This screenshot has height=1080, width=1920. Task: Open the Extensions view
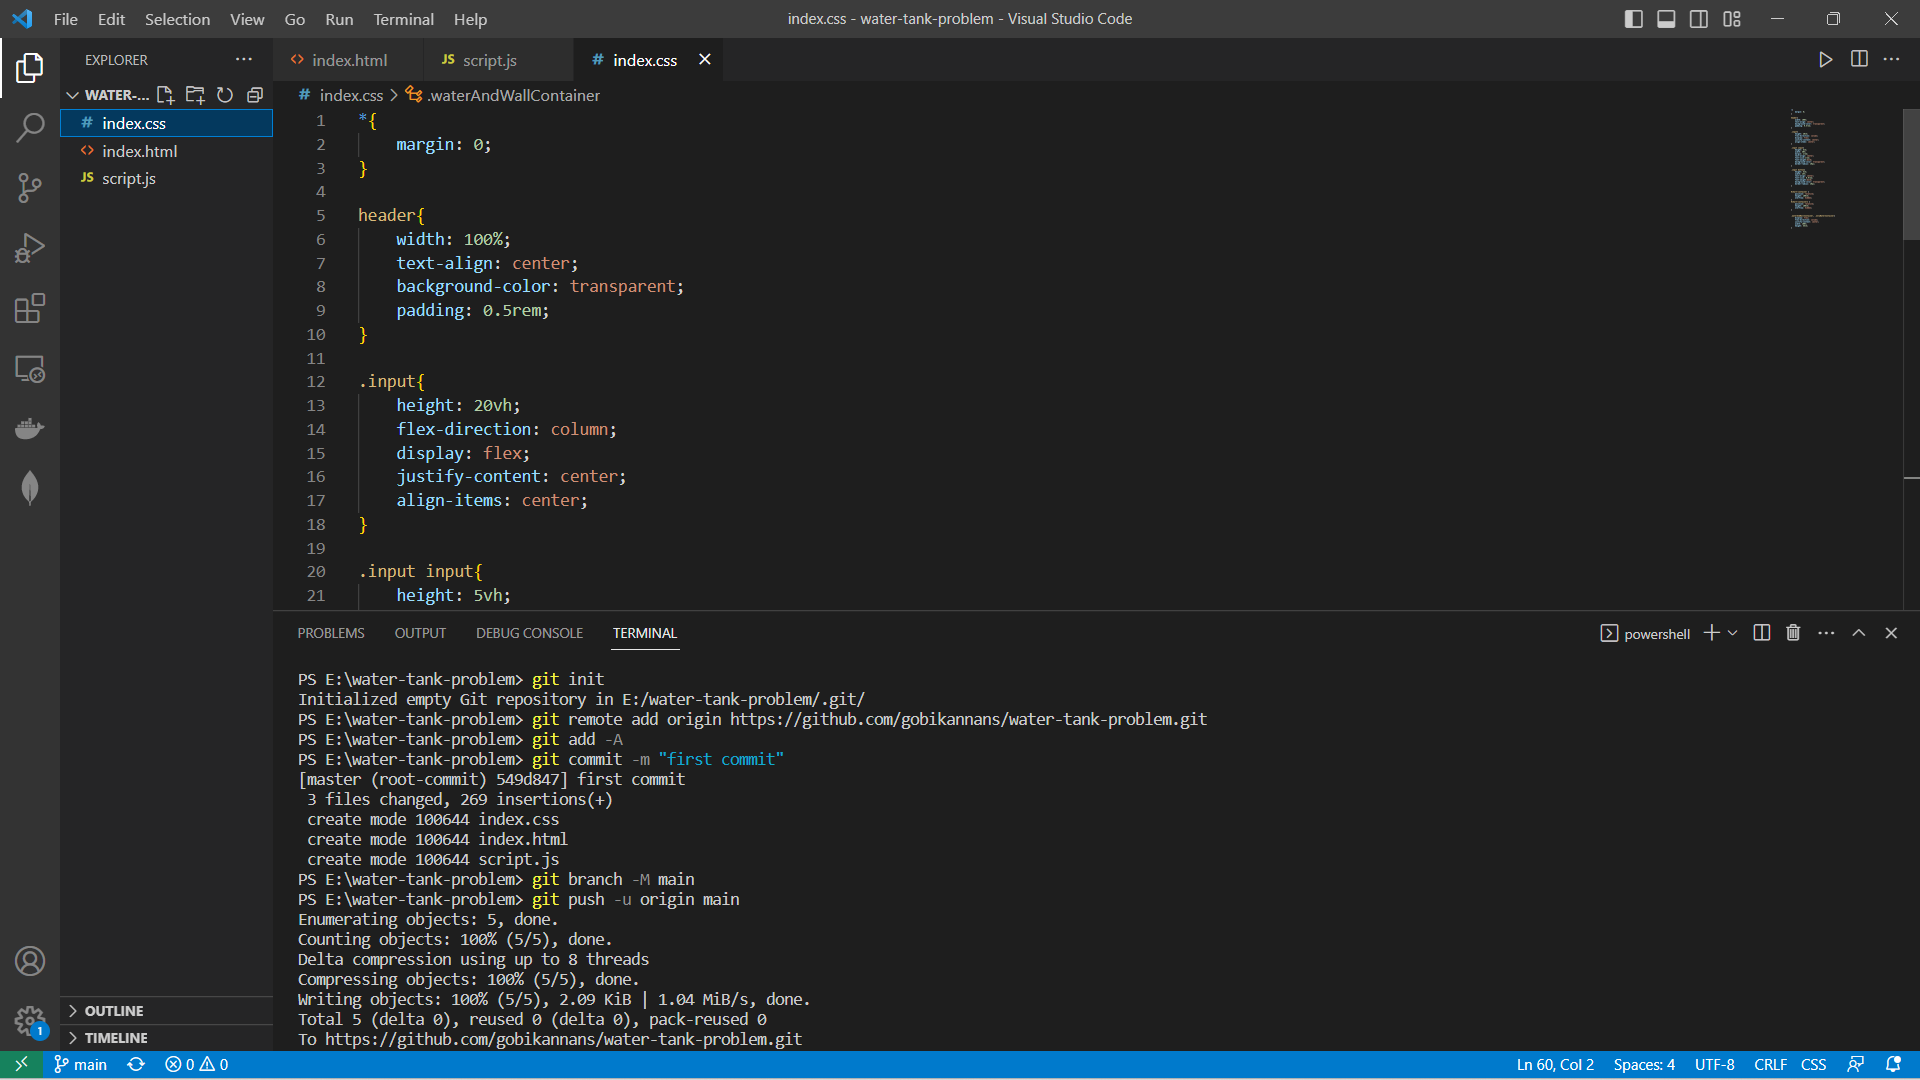[x=30, y=308]
